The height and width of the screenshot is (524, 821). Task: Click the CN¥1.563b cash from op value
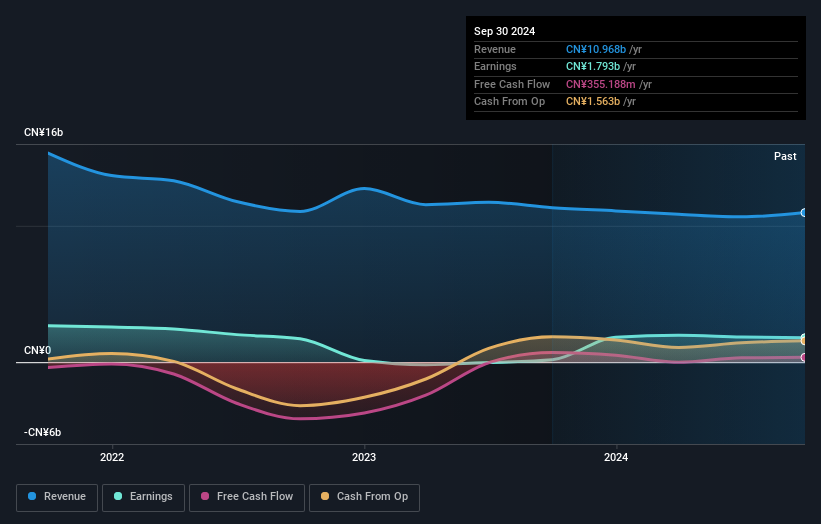[x=593, y=102]
